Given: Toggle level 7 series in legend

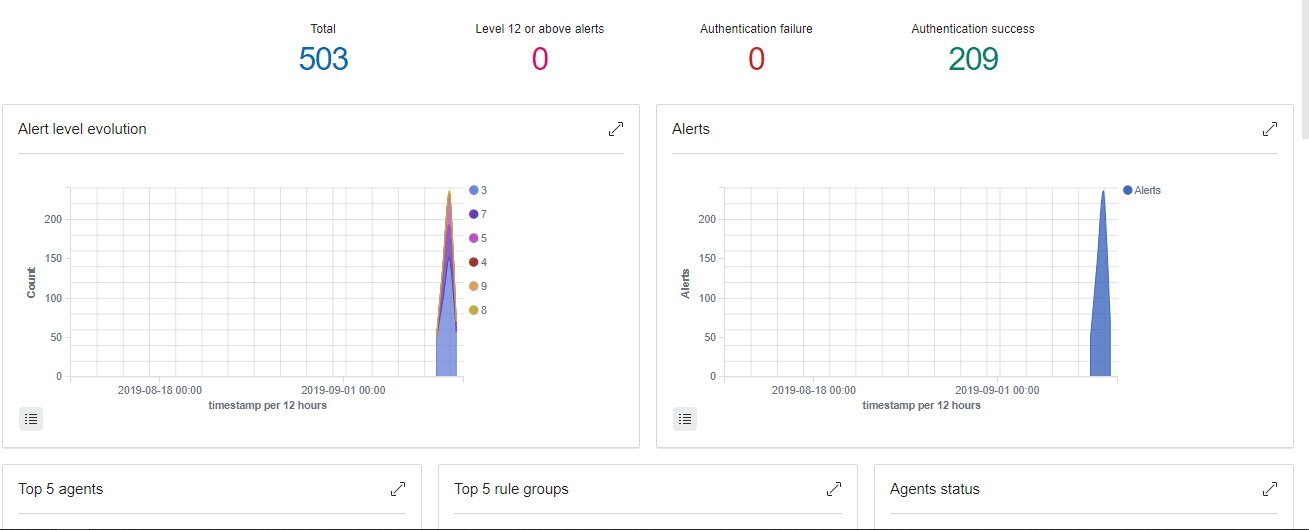Looking at the screenshot, I should (x=478, y=214).
